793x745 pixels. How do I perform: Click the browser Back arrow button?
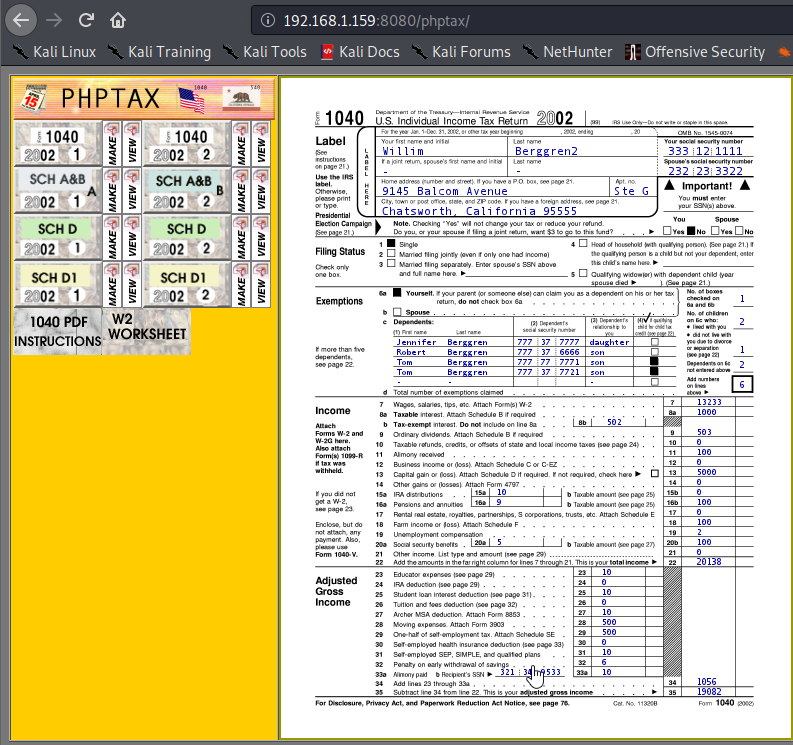coord(22,19)
